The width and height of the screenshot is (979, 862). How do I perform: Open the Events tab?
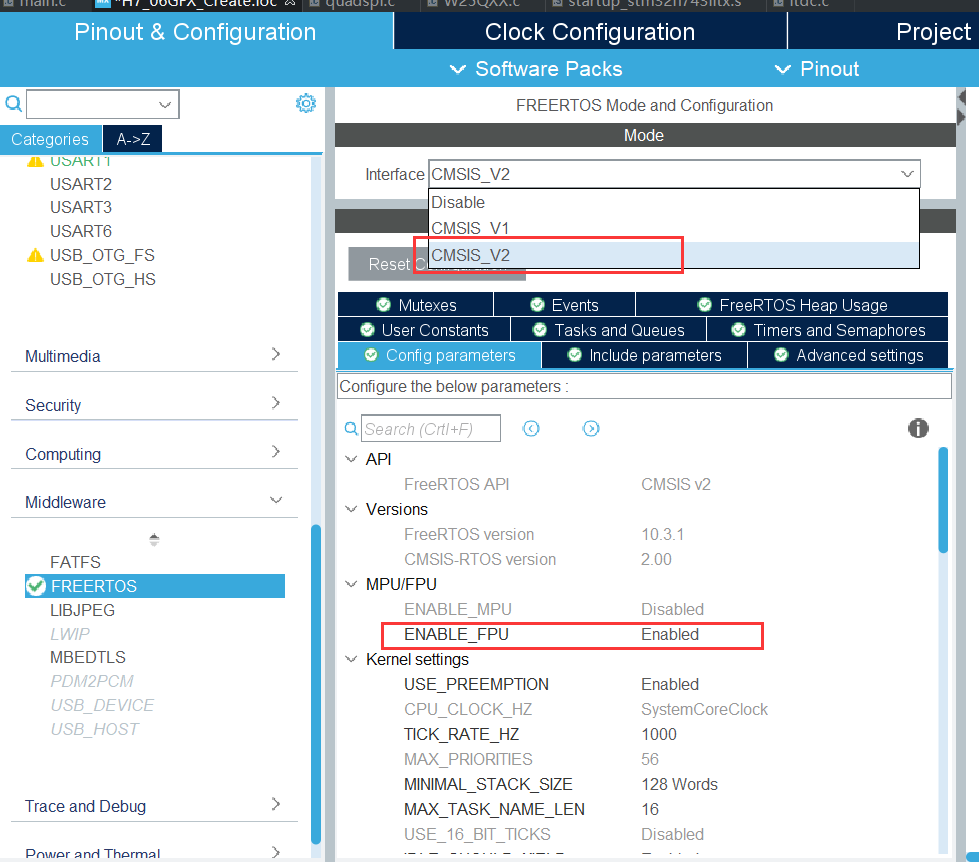click(564, 305)
